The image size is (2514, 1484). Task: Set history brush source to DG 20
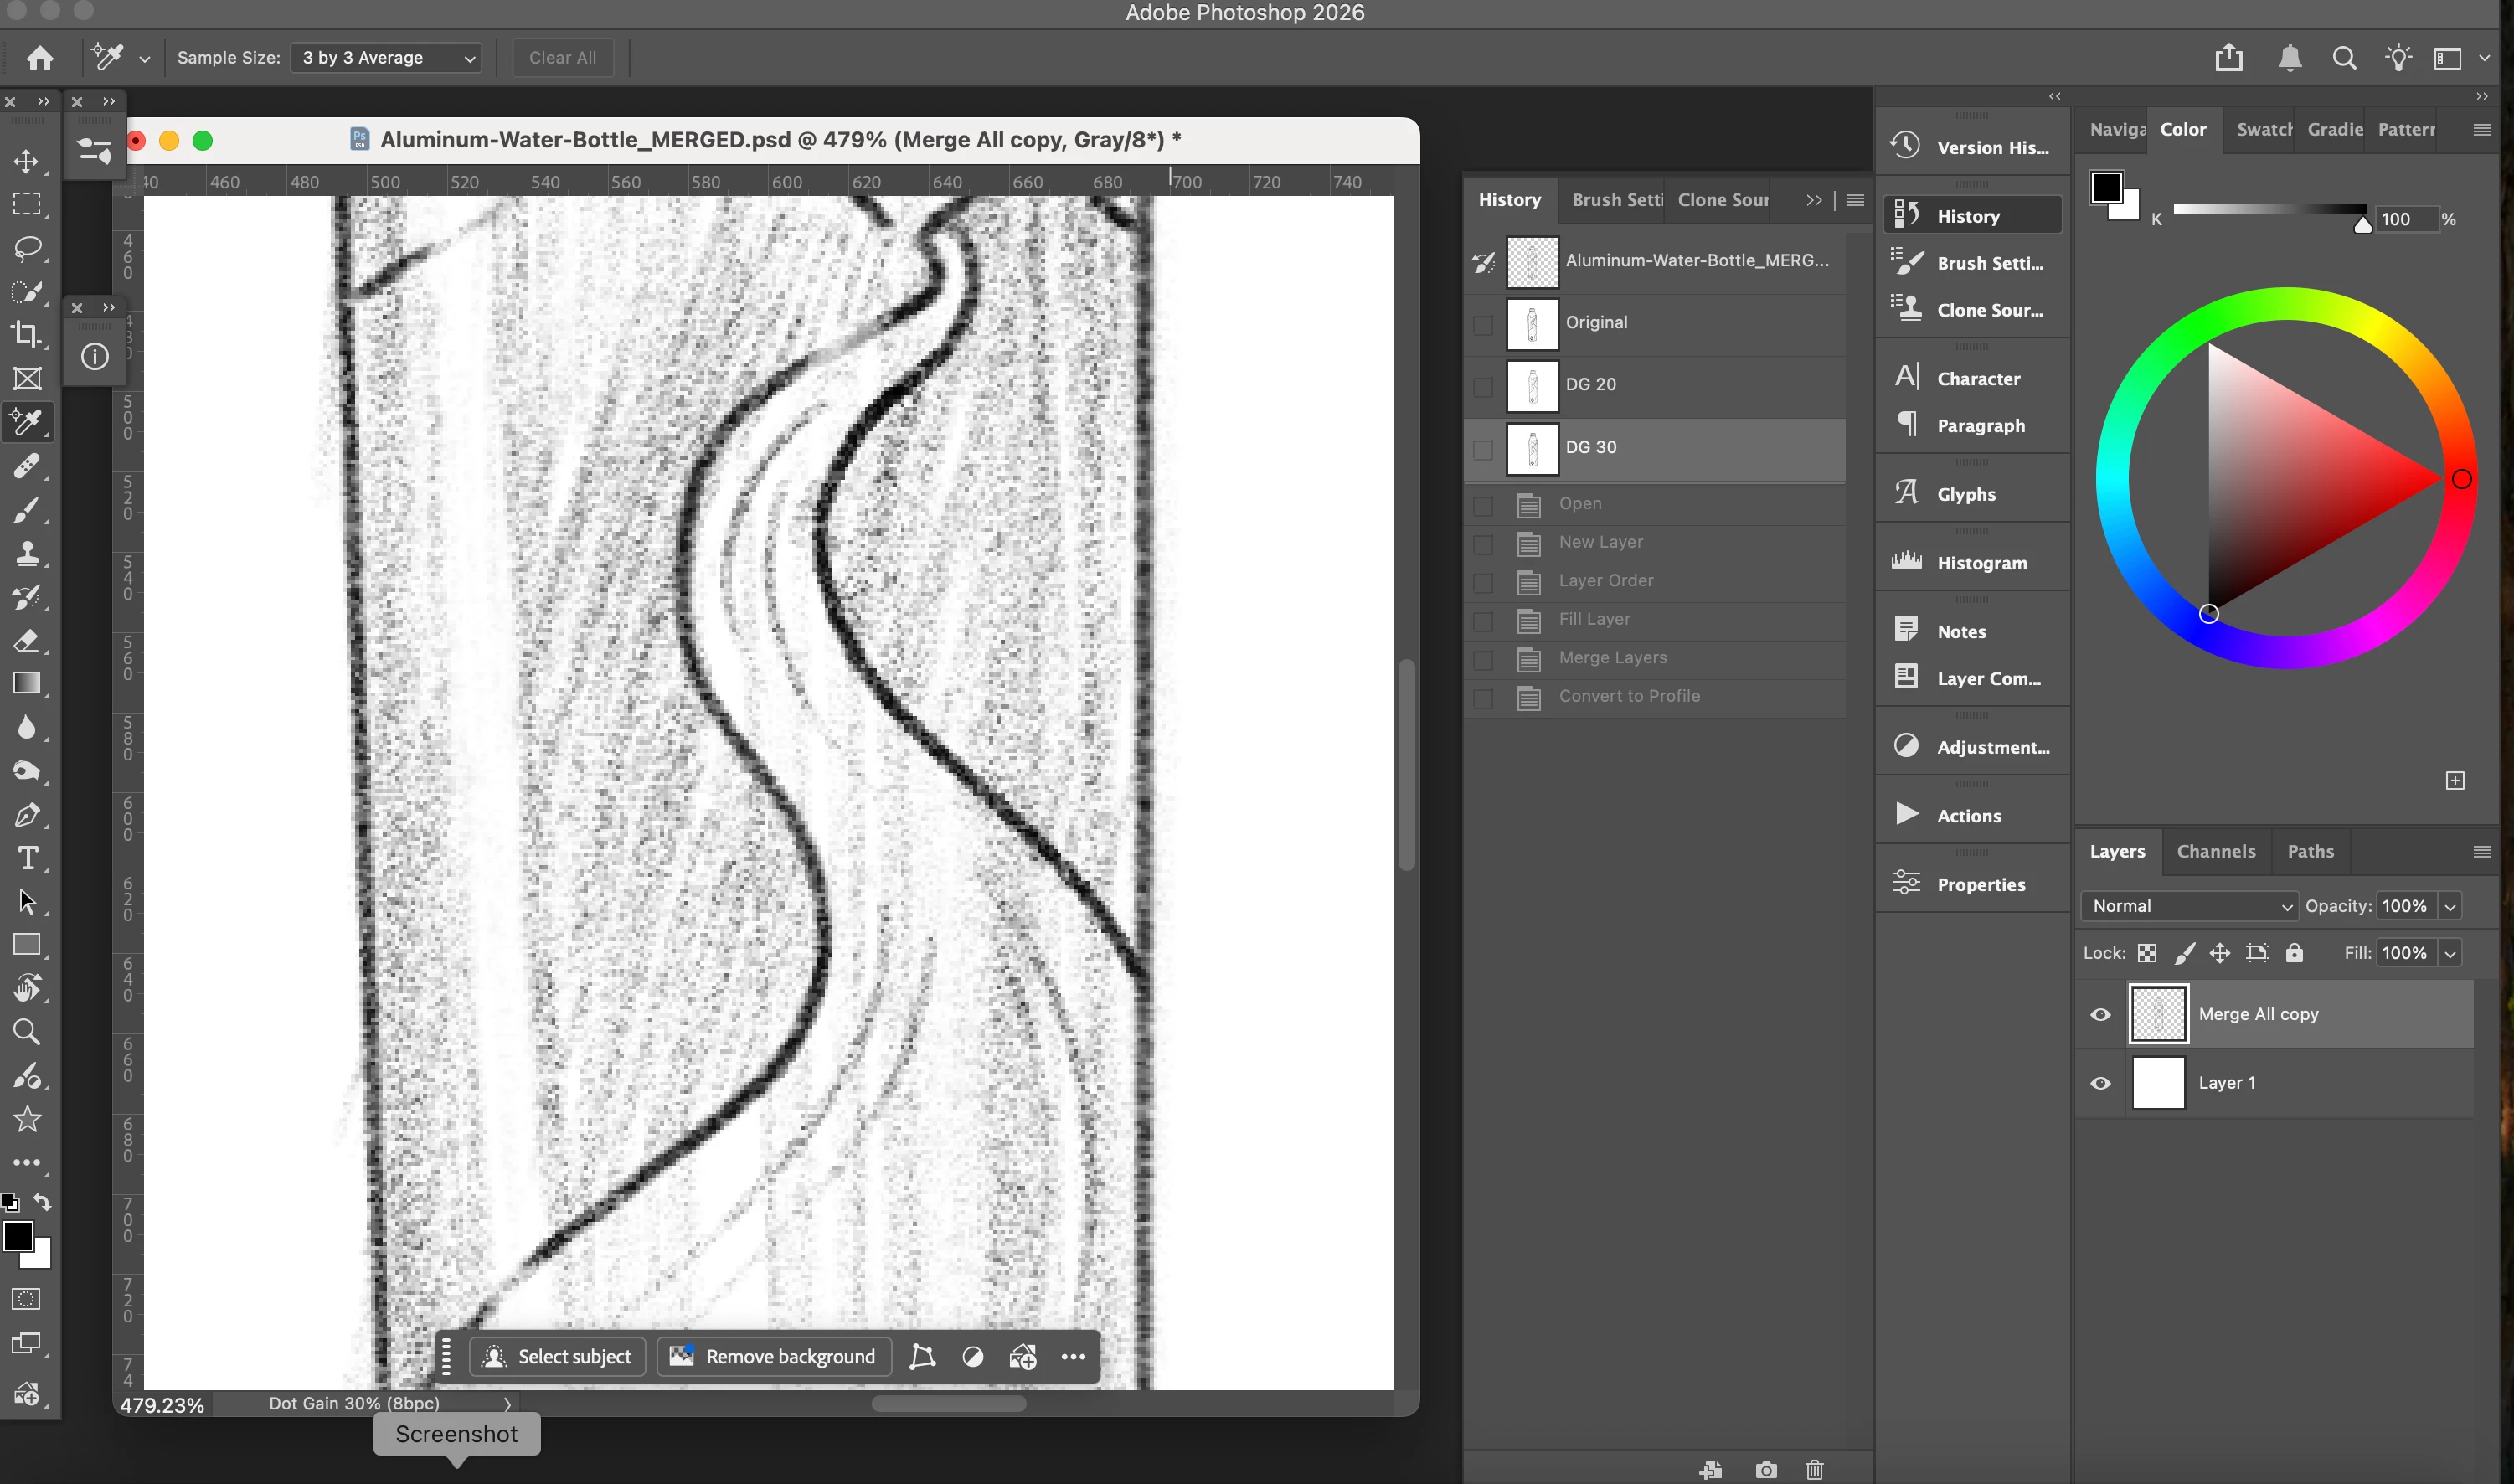(x=1483, y=386)
